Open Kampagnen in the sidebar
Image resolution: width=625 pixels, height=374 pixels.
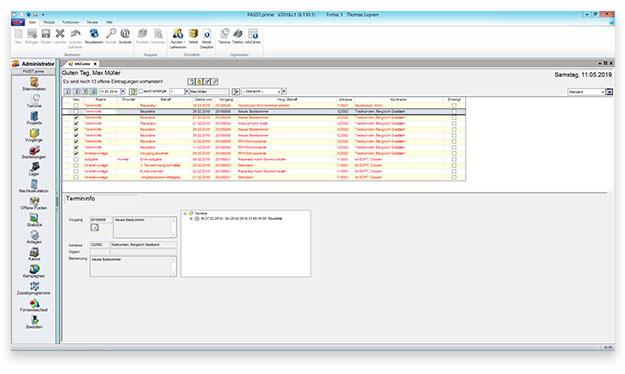click(34, 272)
